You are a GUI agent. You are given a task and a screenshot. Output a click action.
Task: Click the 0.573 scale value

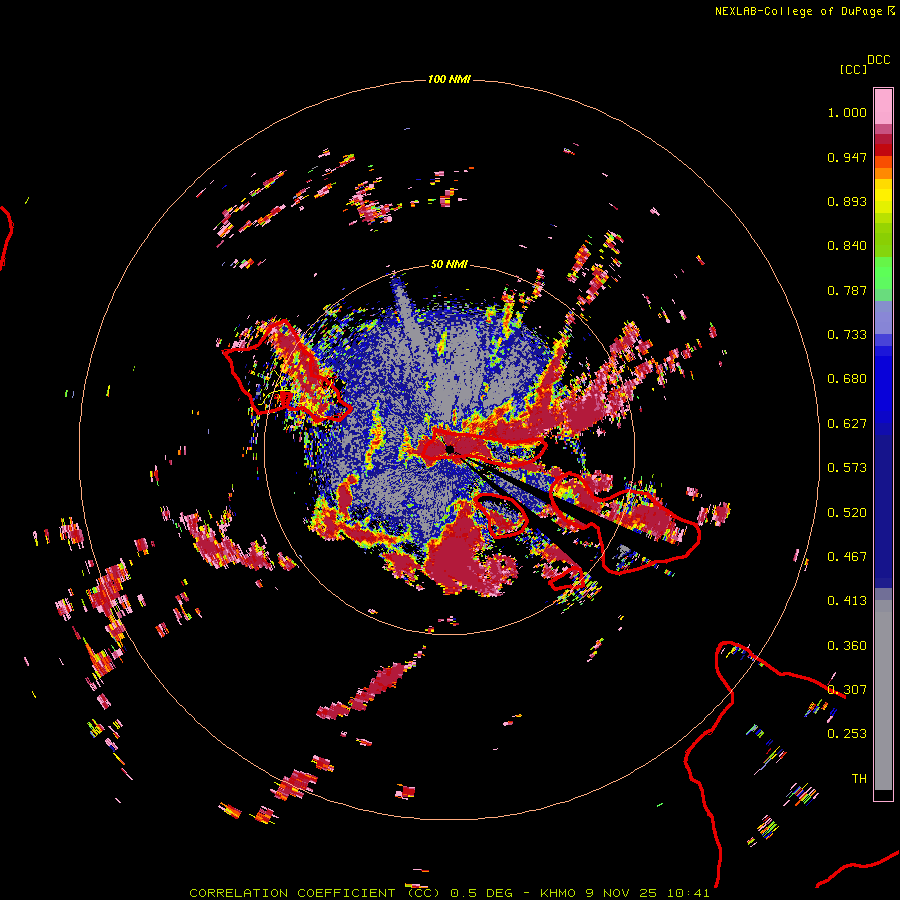tap(847, 468)
